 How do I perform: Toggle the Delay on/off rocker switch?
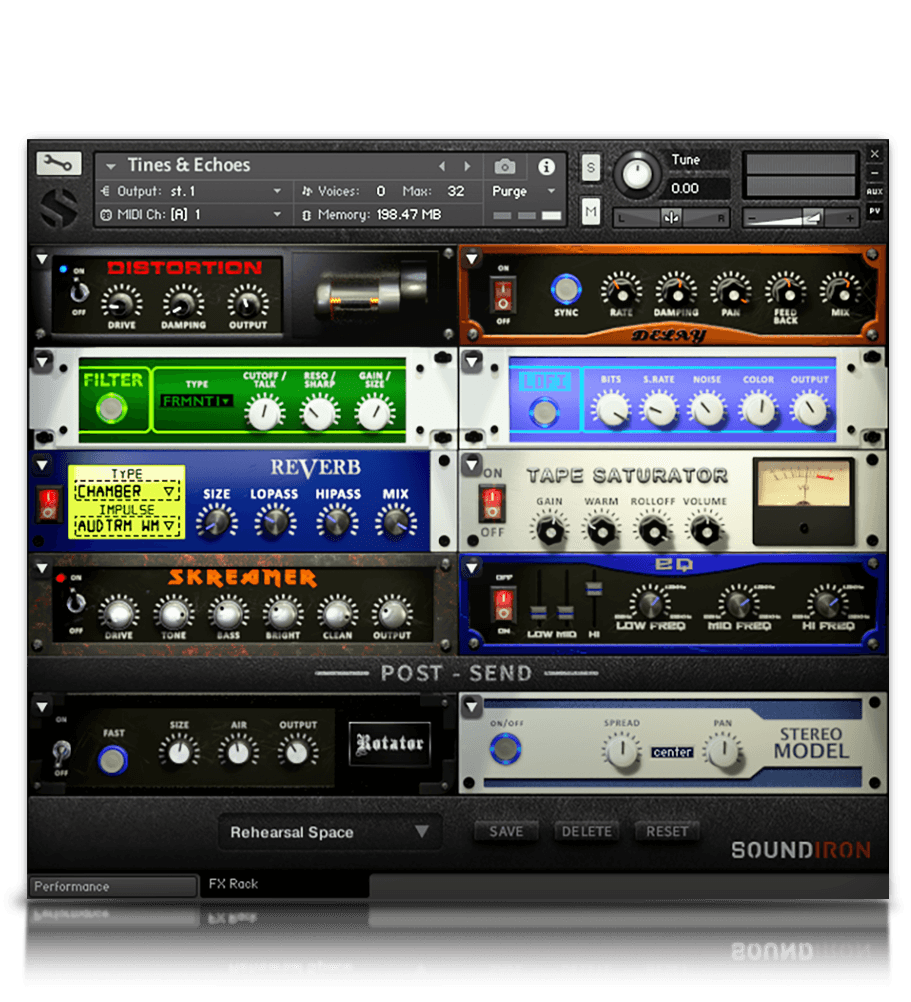point(503,295)
